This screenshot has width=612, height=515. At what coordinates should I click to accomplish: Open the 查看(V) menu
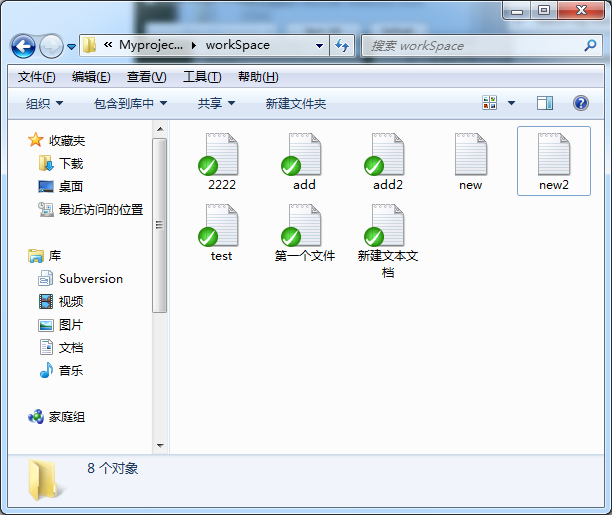(146, 77)
